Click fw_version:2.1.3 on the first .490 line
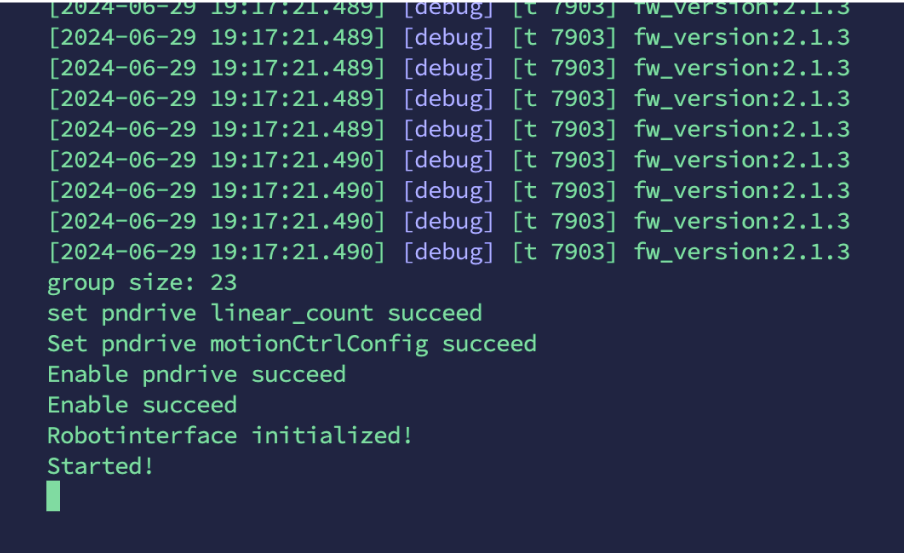 (742, 160)
